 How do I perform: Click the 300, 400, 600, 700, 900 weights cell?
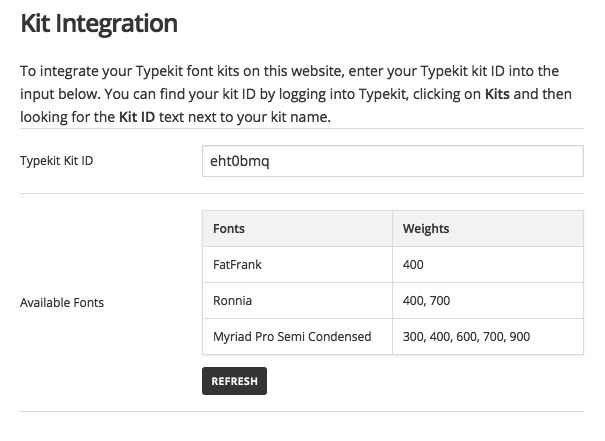tap(466, 336)
